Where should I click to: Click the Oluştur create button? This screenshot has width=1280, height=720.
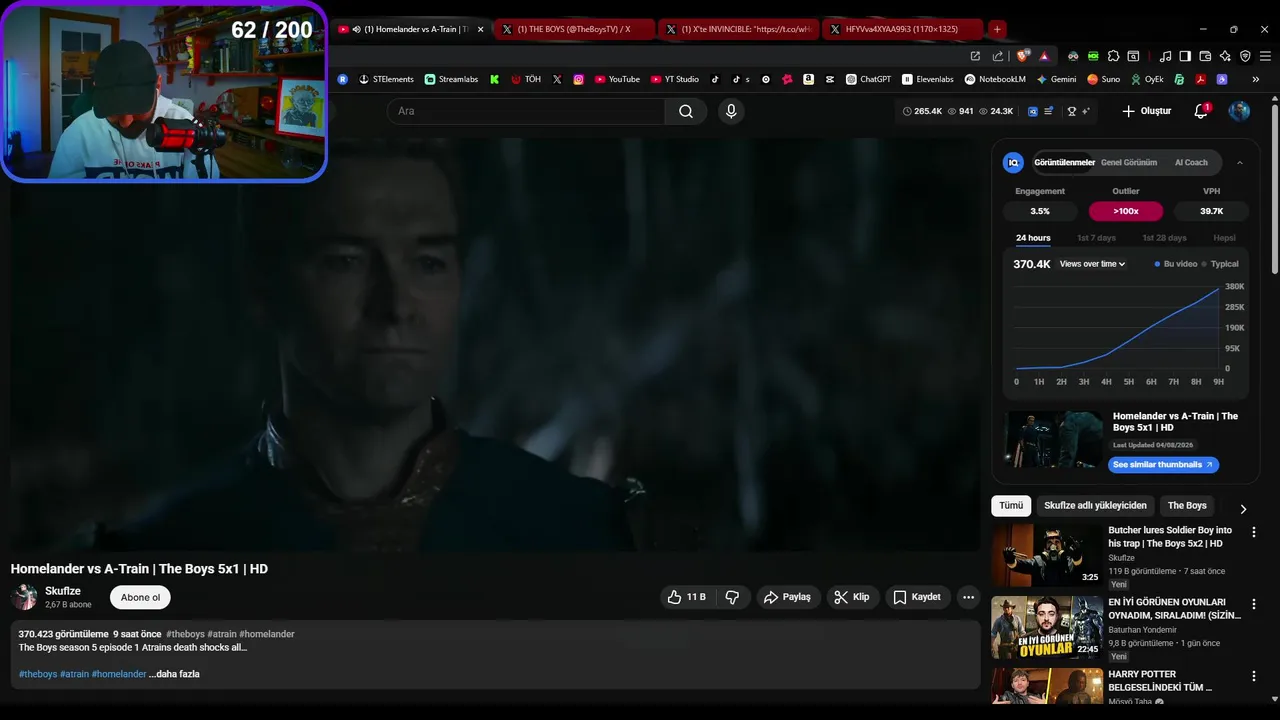click(1146, 111)
